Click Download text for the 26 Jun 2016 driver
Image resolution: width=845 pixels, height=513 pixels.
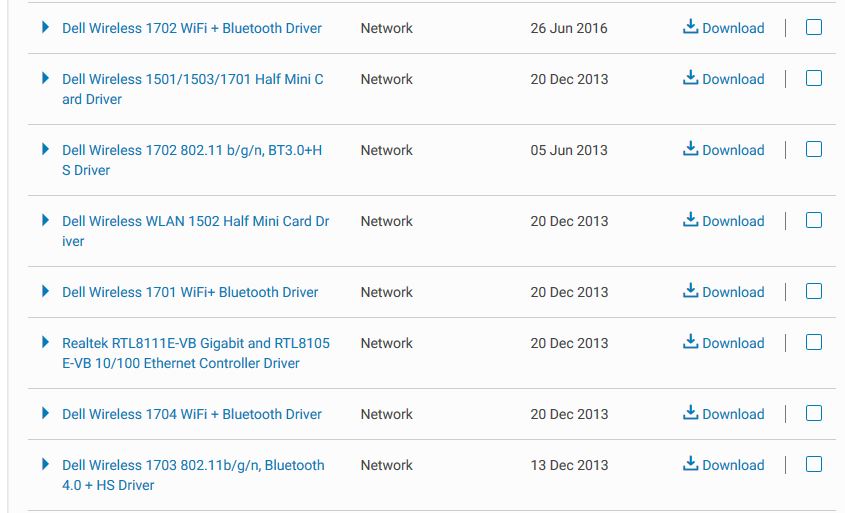pyautogui.click(x=733, y=28)
